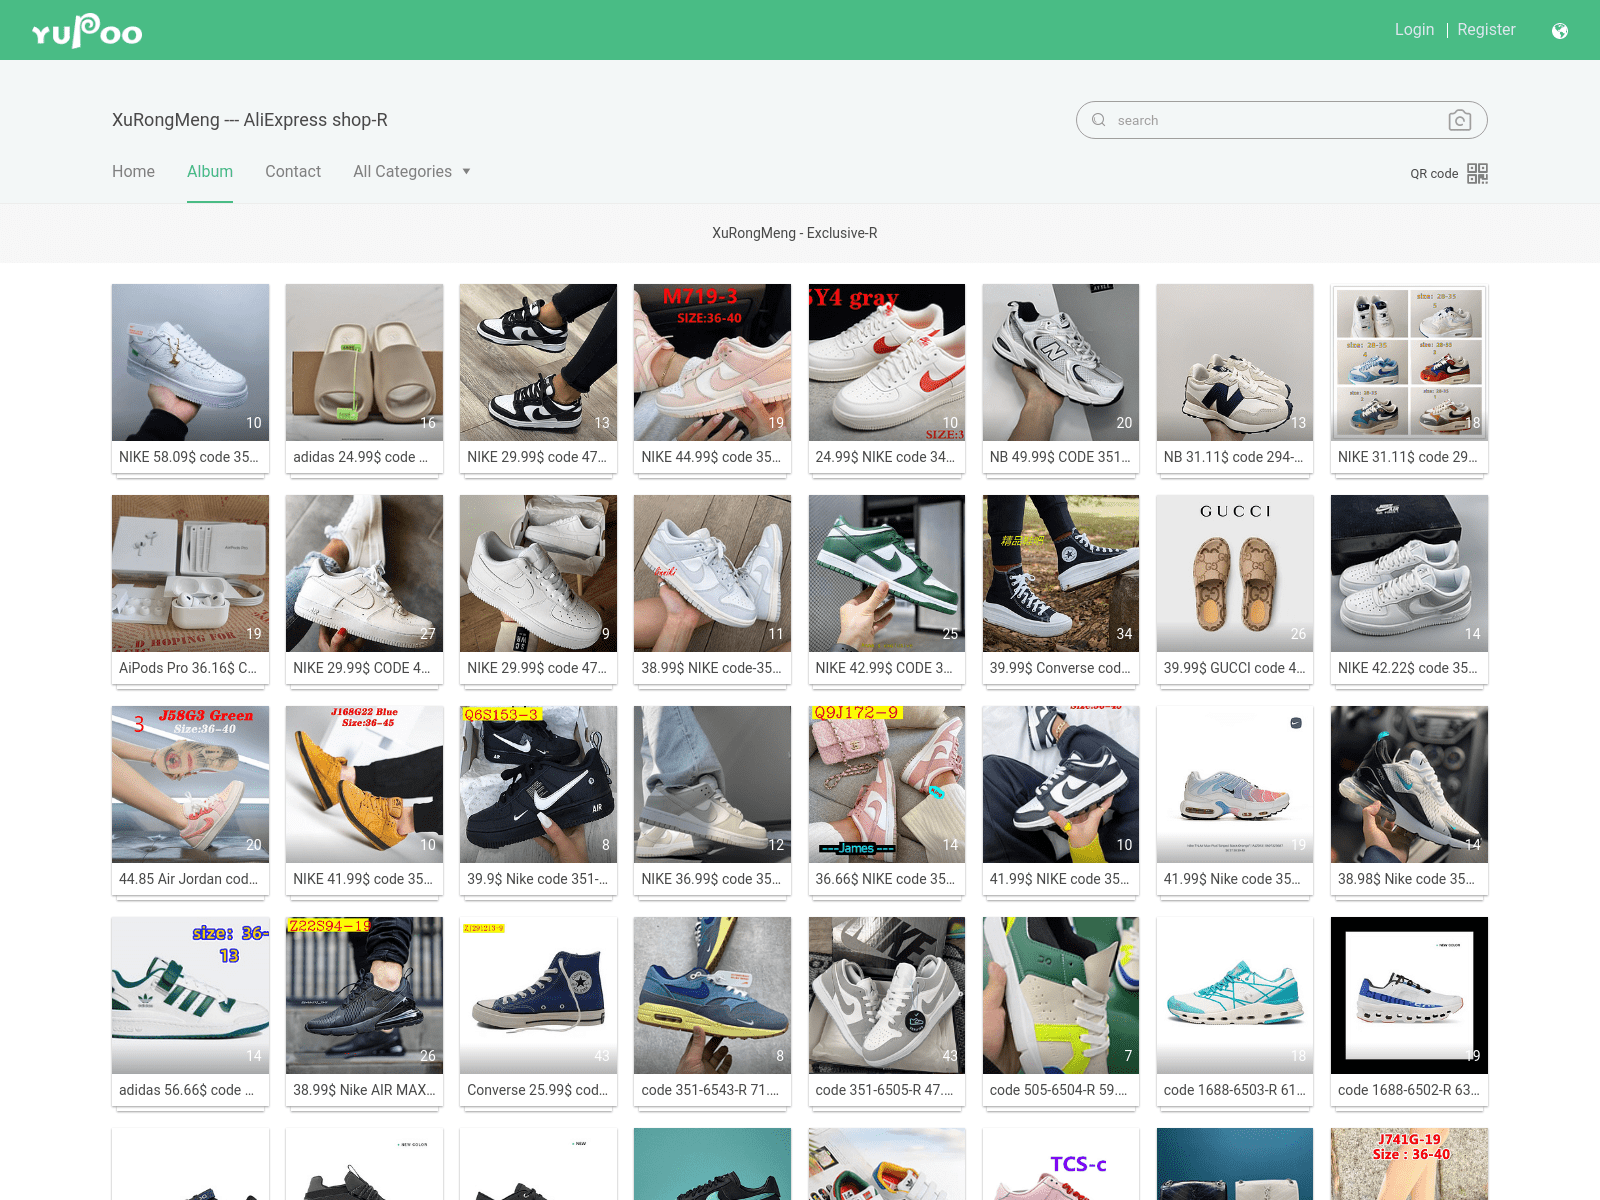Open NIKE 31.11$ code 29 album
Viewport: 1600px width, 1200px height.
tap(1409, 379)
